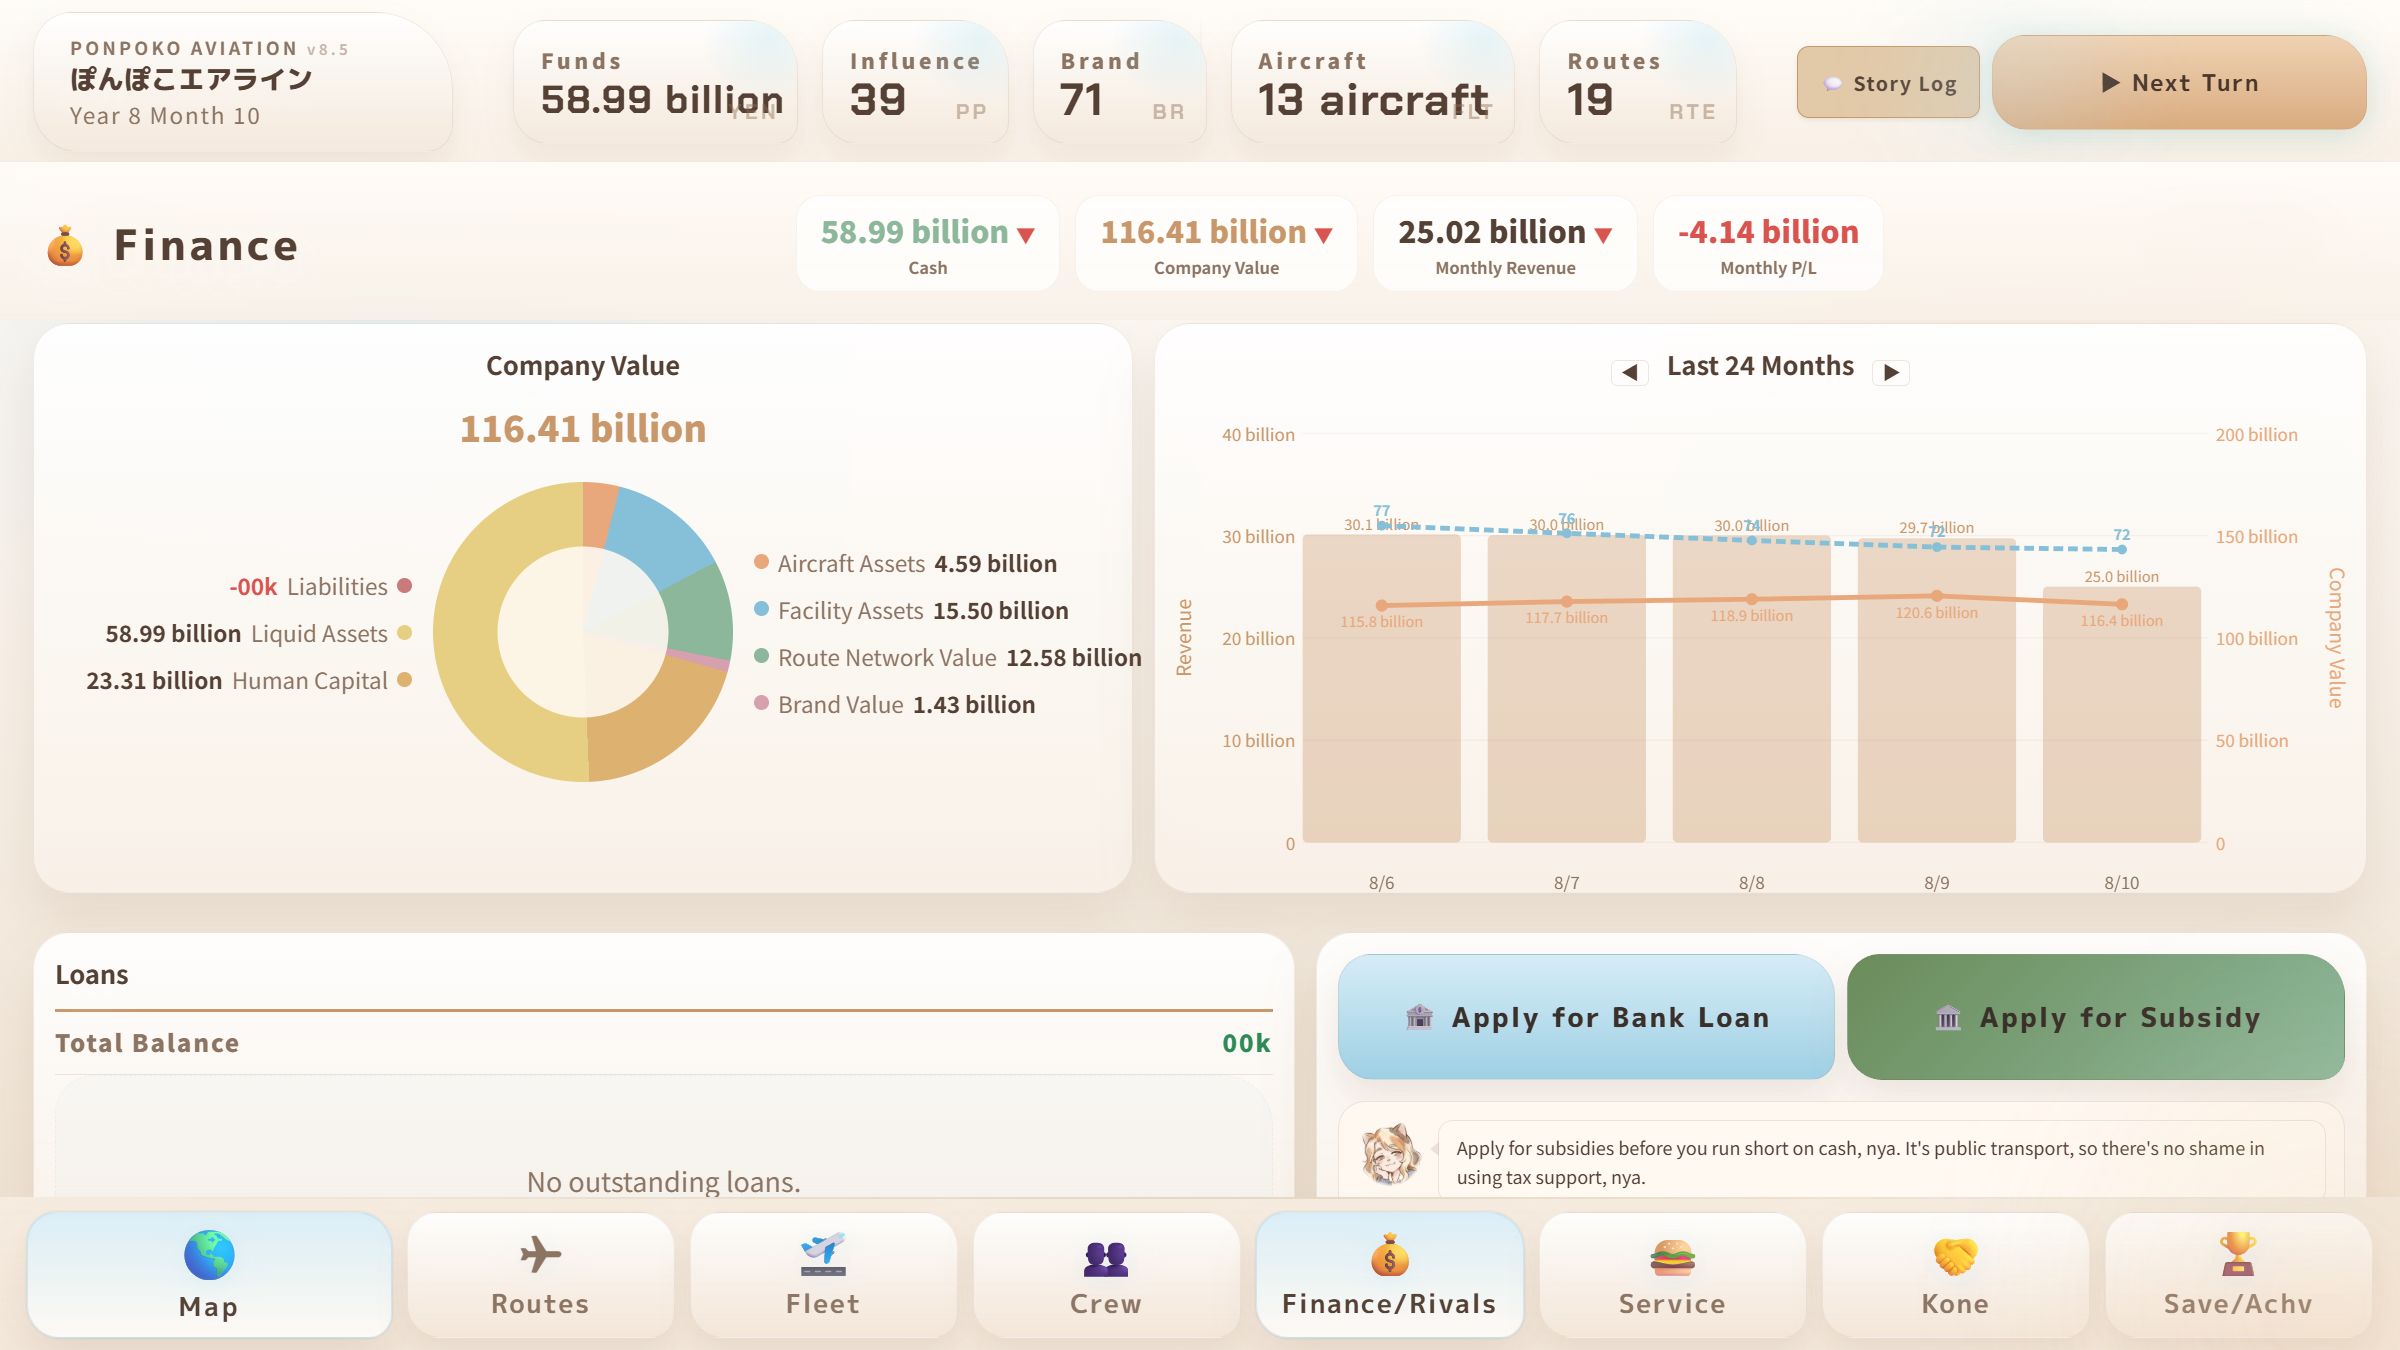The image size is (2400, 1350).
Task: Click the Save/Achv trophy icon
Action: (x=2238, y=1254)
